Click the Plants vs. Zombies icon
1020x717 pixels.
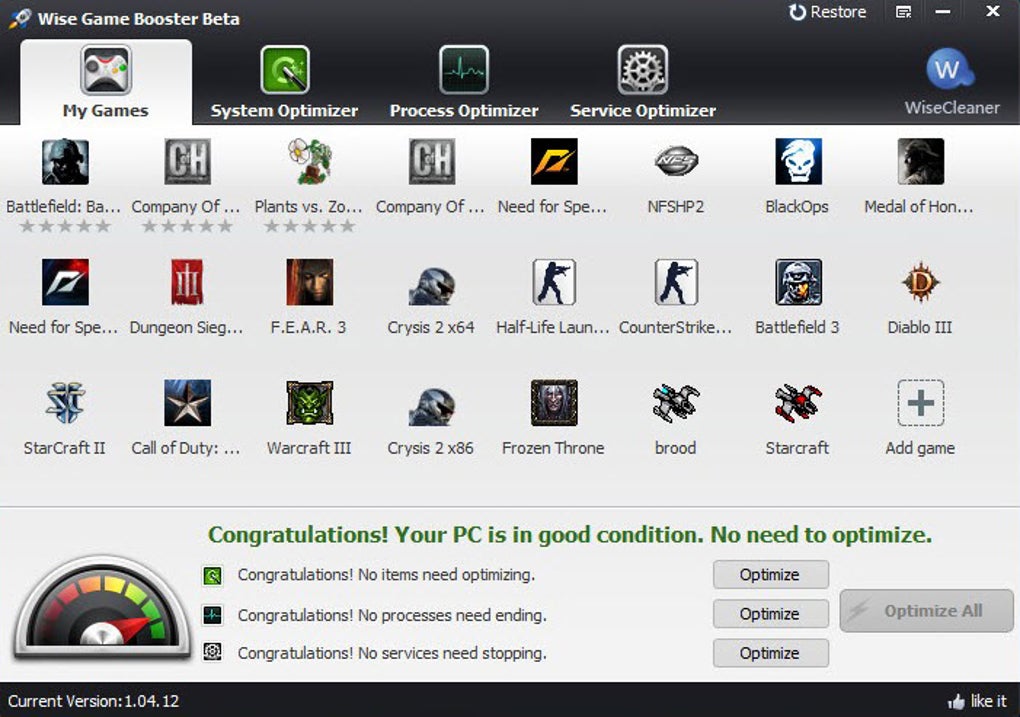pos(309,162)
